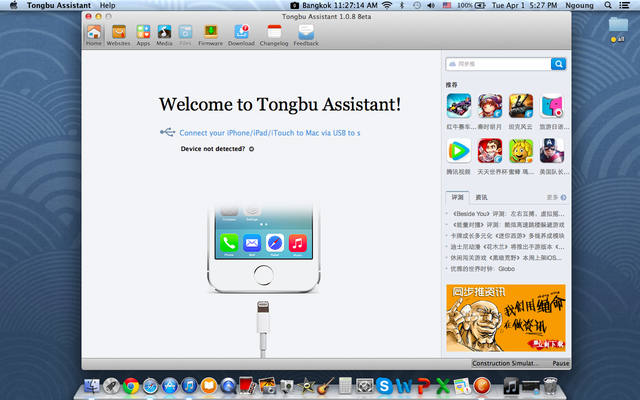
Task: Open the Home toolbar section
Action: 93,35
